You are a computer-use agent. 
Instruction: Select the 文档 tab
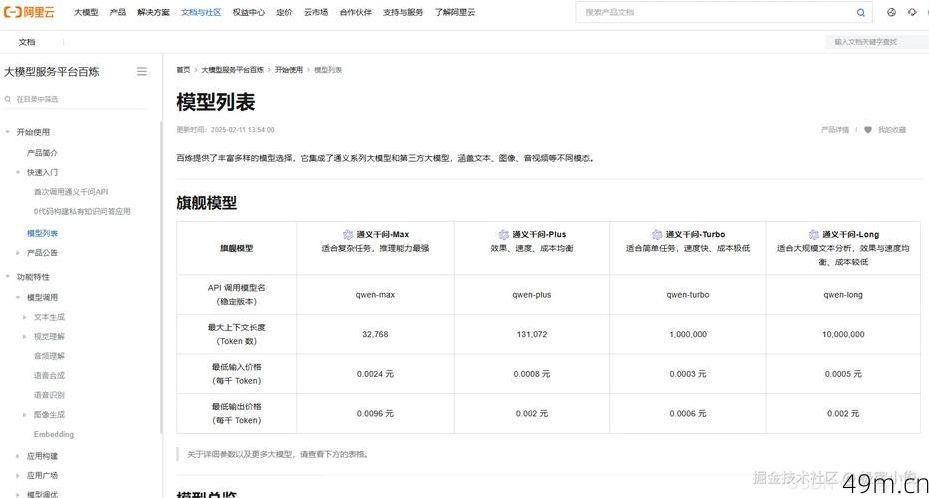[x=27, y=42]
